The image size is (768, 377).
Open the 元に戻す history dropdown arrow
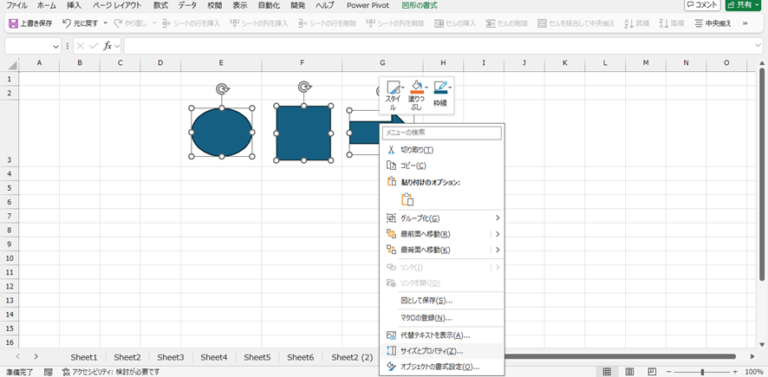tap(105, 23)
